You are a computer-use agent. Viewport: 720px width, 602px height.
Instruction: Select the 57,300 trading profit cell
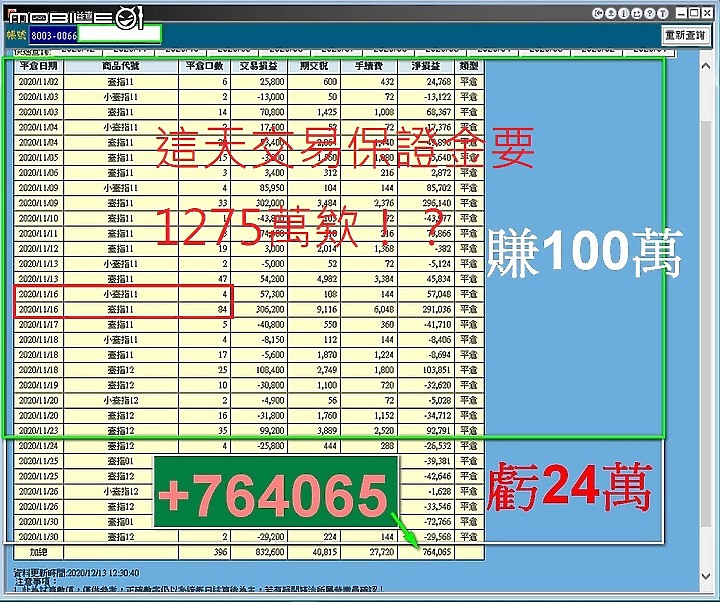259,294
